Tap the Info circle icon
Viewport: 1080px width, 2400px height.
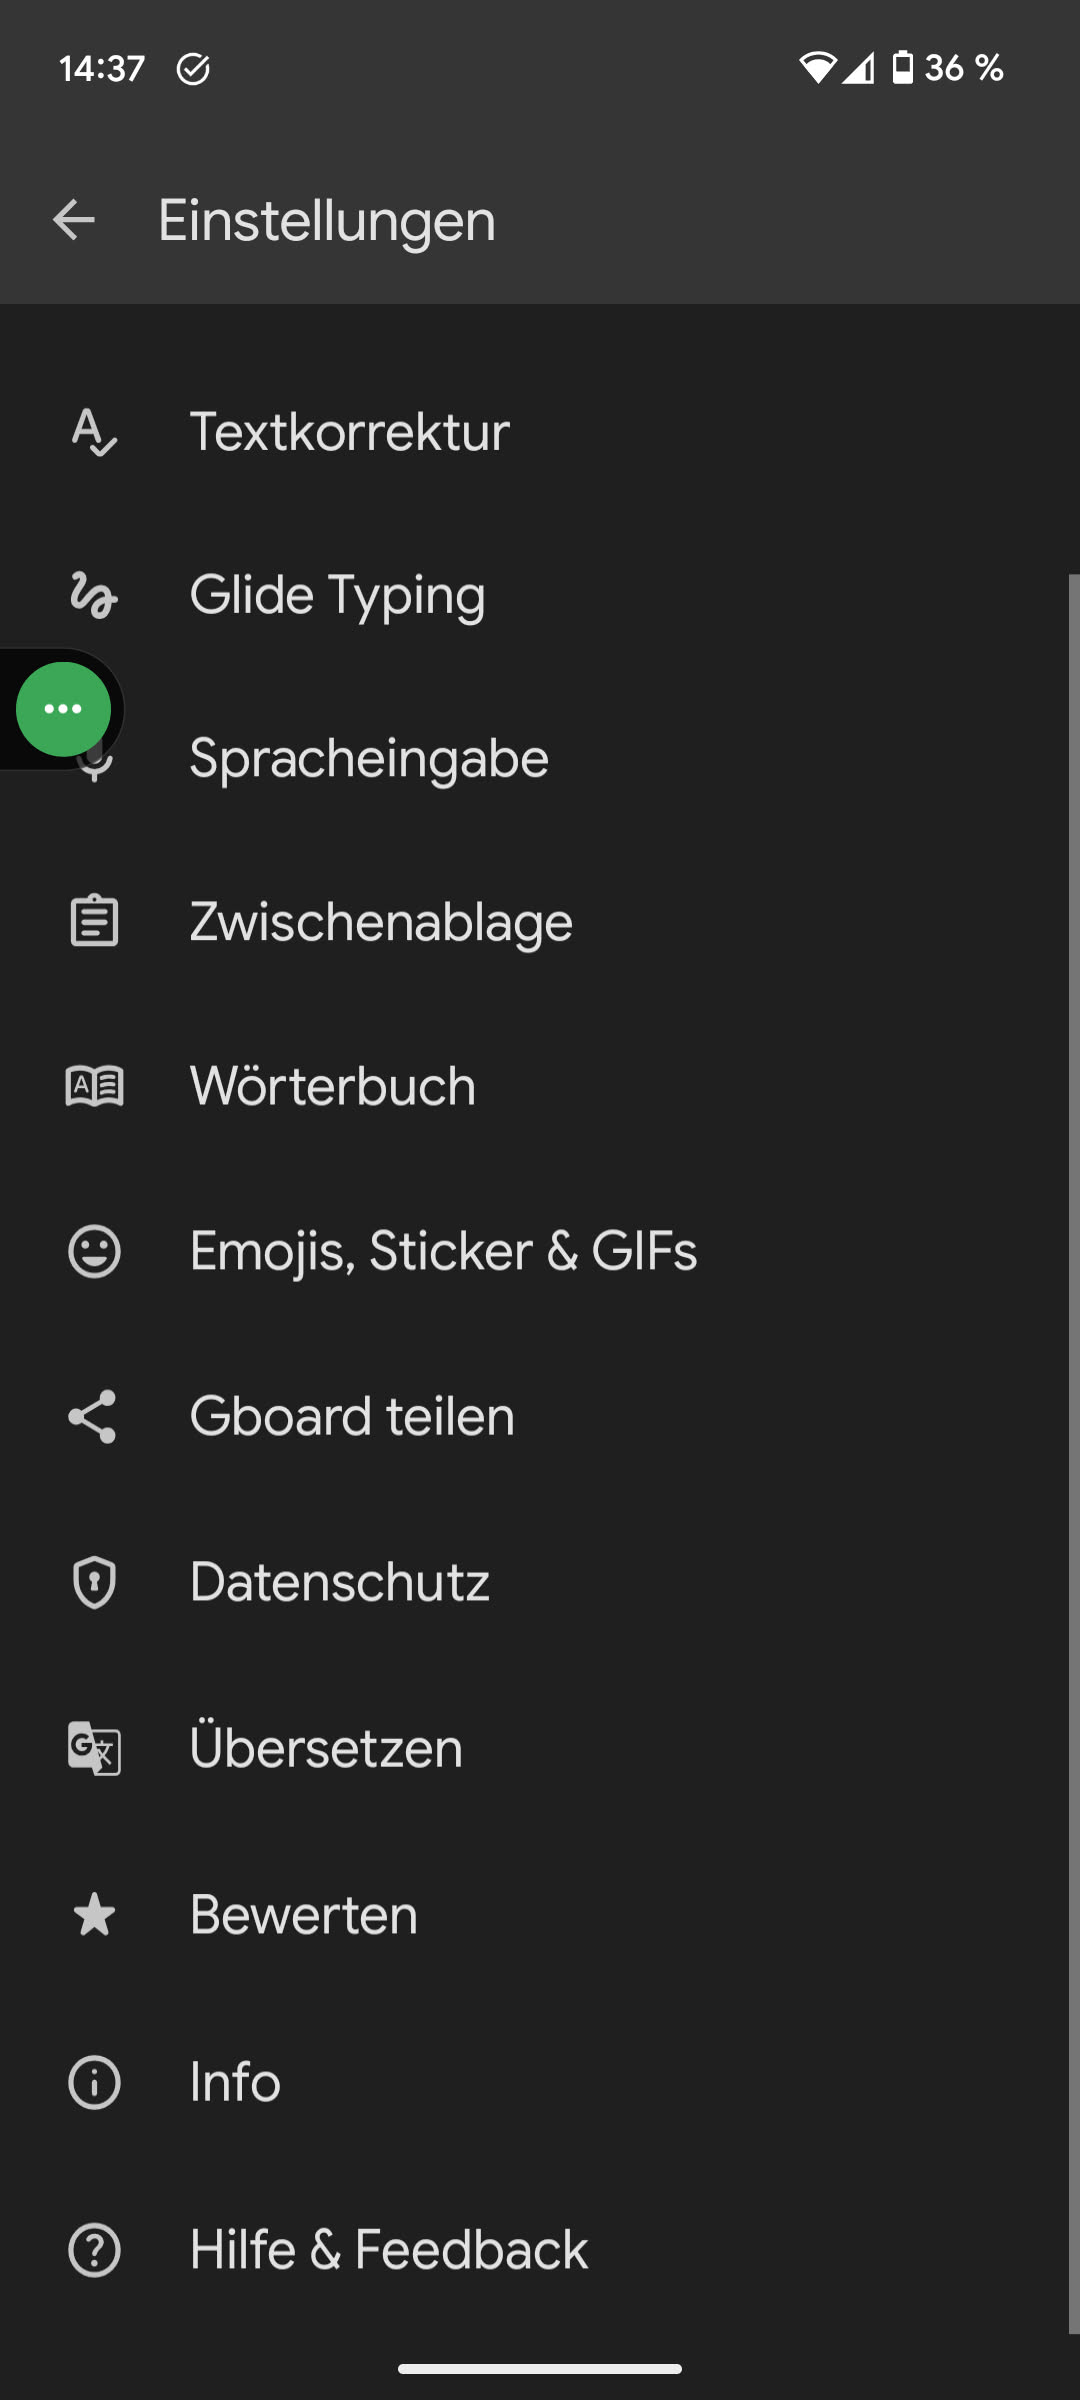(94, 2082)
